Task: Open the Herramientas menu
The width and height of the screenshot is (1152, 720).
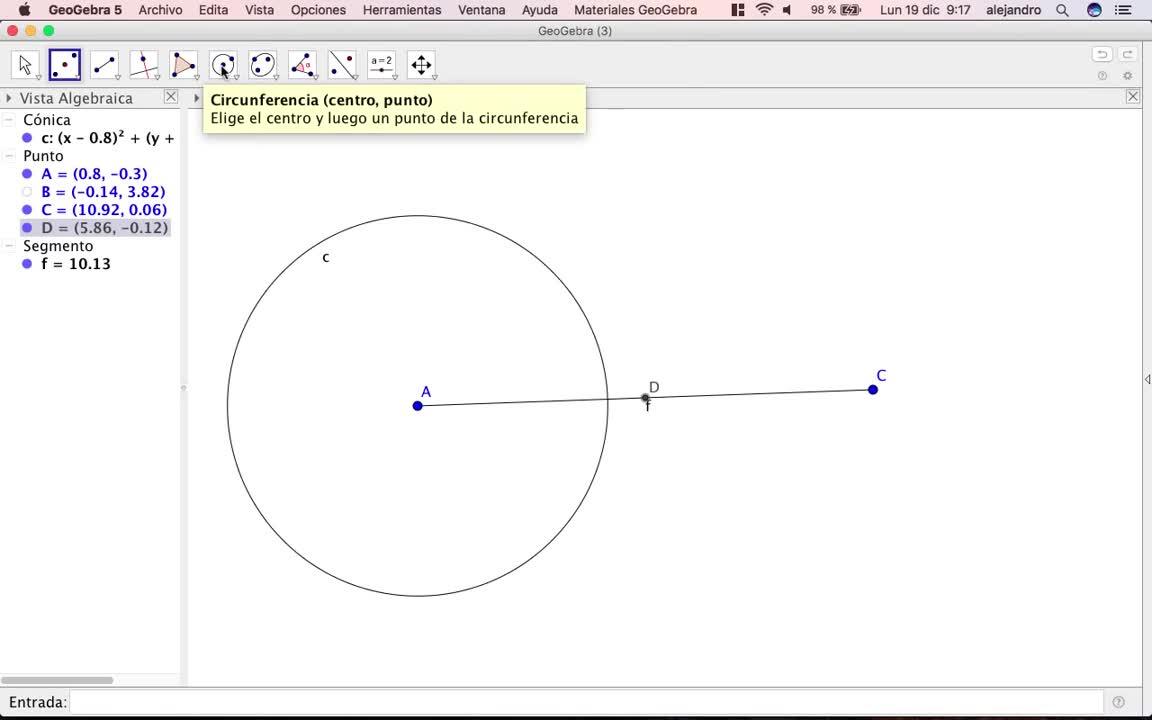Action: 402,10
